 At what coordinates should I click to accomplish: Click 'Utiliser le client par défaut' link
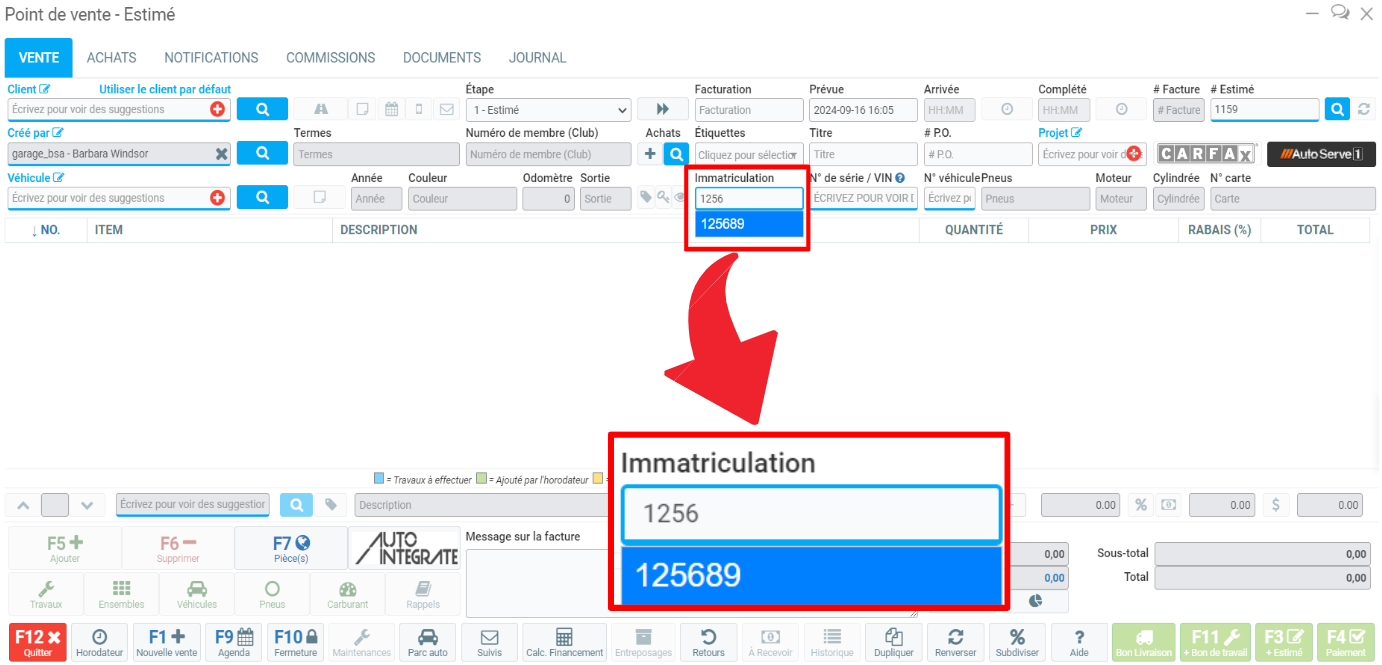(x=164, y=90)
